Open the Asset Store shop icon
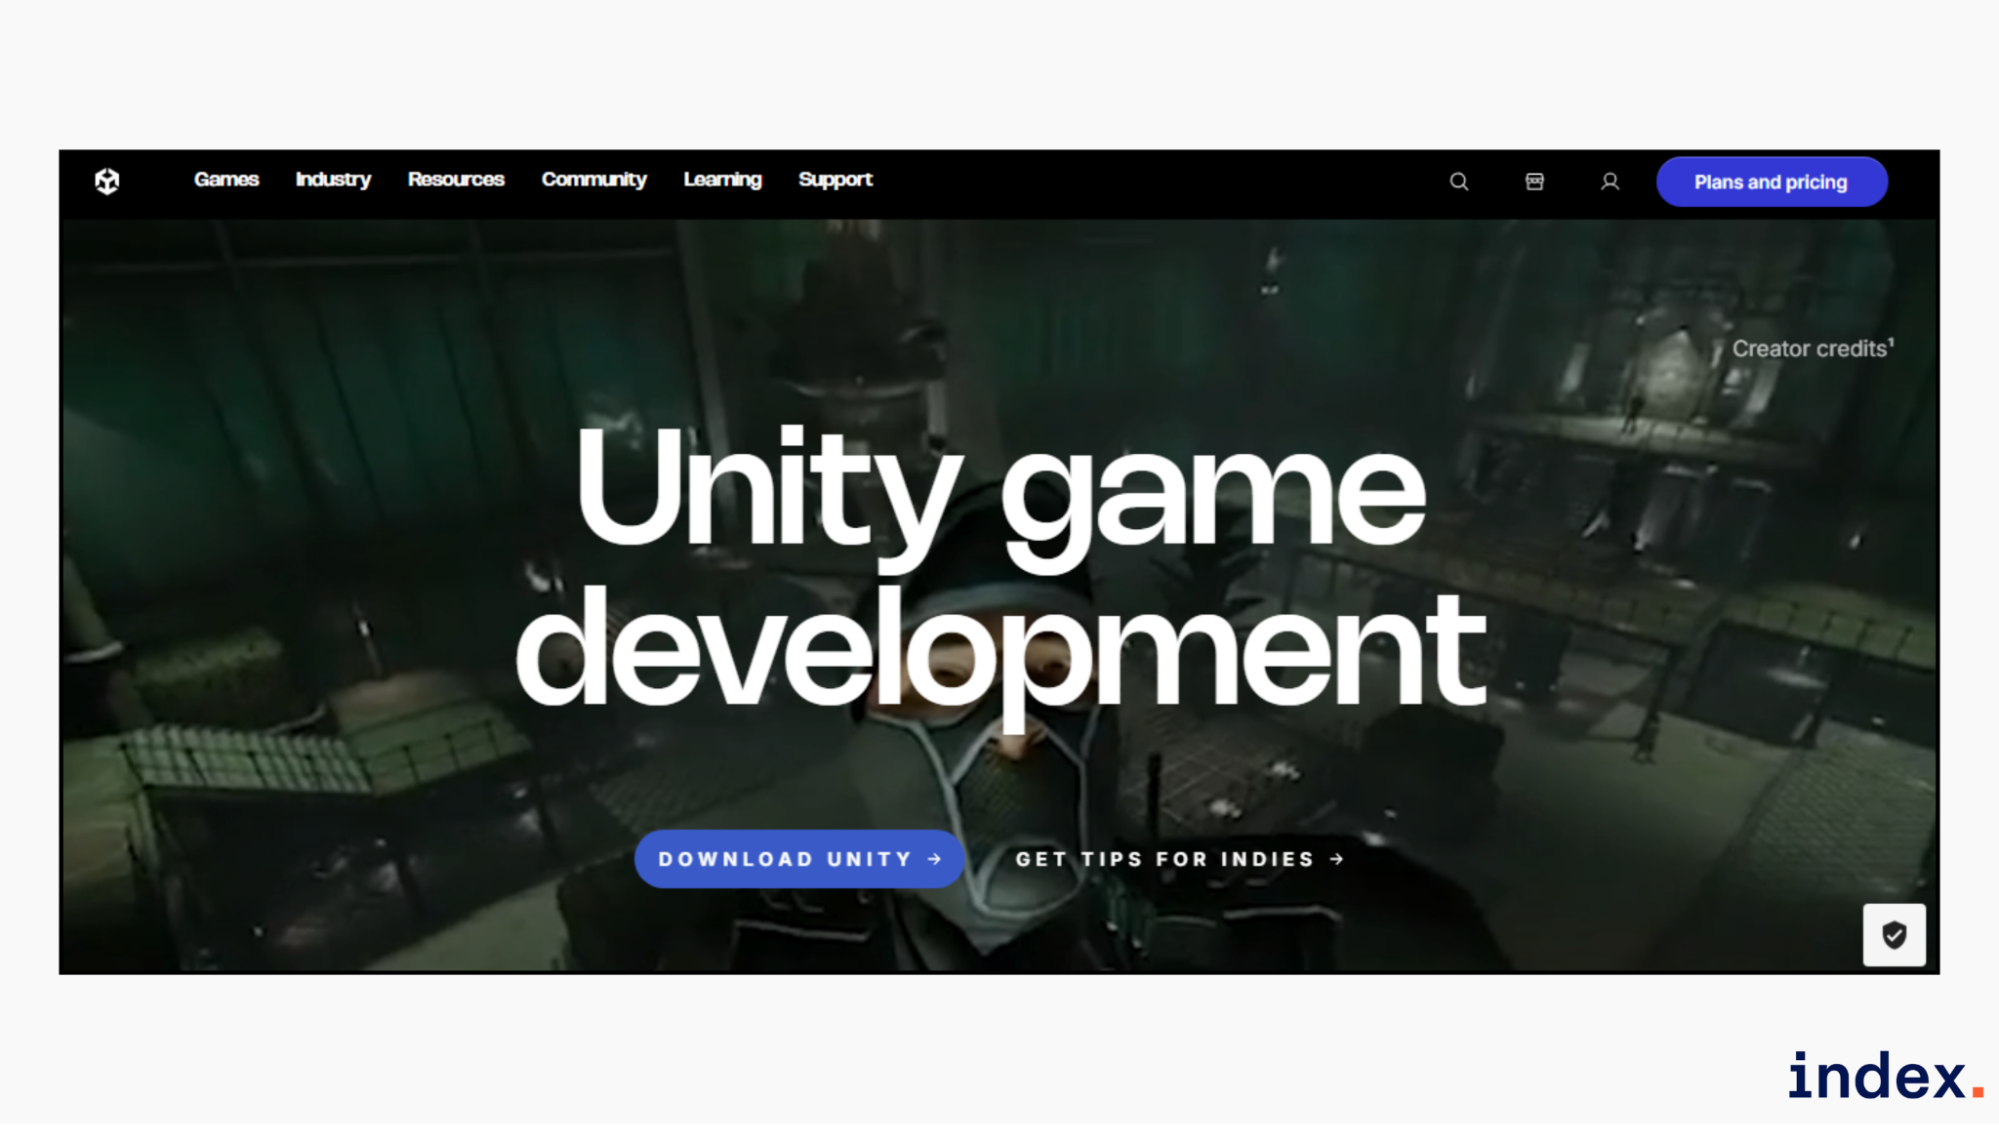1999x1125 pixels. [1534, 181]
